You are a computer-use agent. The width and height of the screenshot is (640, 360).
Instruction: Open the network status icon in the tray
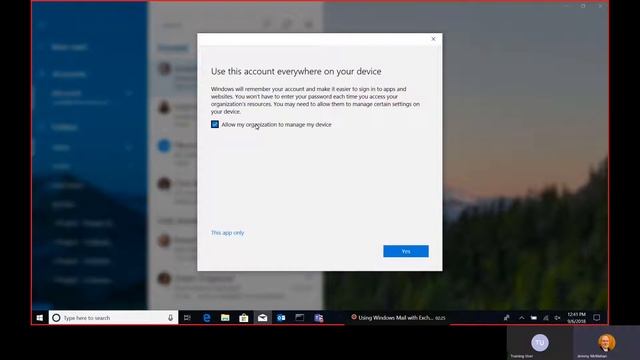(546, 318)
